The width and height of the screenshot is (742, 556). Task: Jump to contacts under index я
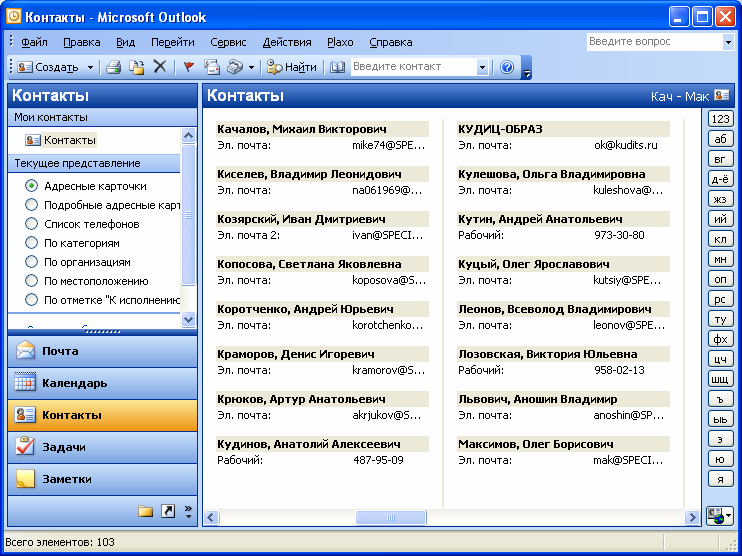720,478
